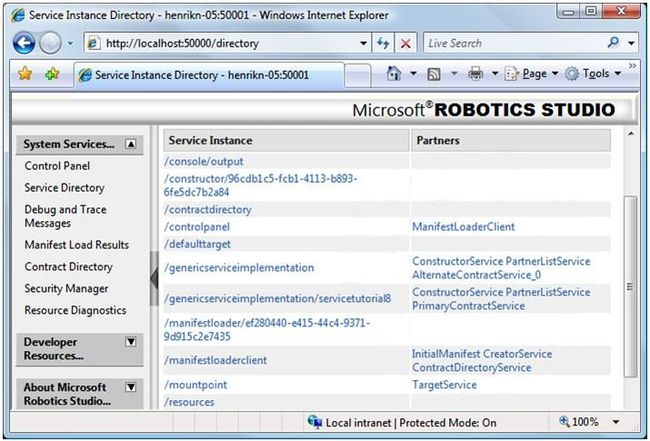Image resolution: width=650 pixels, height=441 pixels.
Task: Open Security Manager in sidebar
Action: pyautogui.click(x=66, y=288)
